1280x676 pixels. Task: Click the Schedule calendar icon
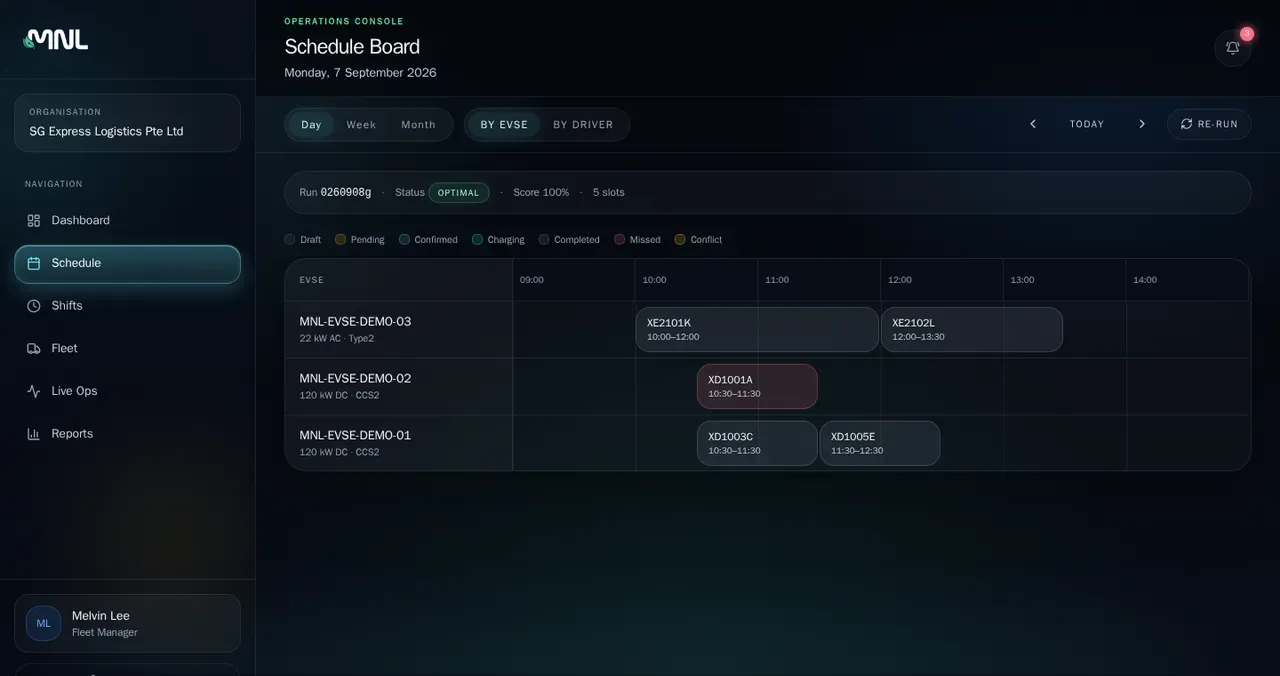[34, 263]
